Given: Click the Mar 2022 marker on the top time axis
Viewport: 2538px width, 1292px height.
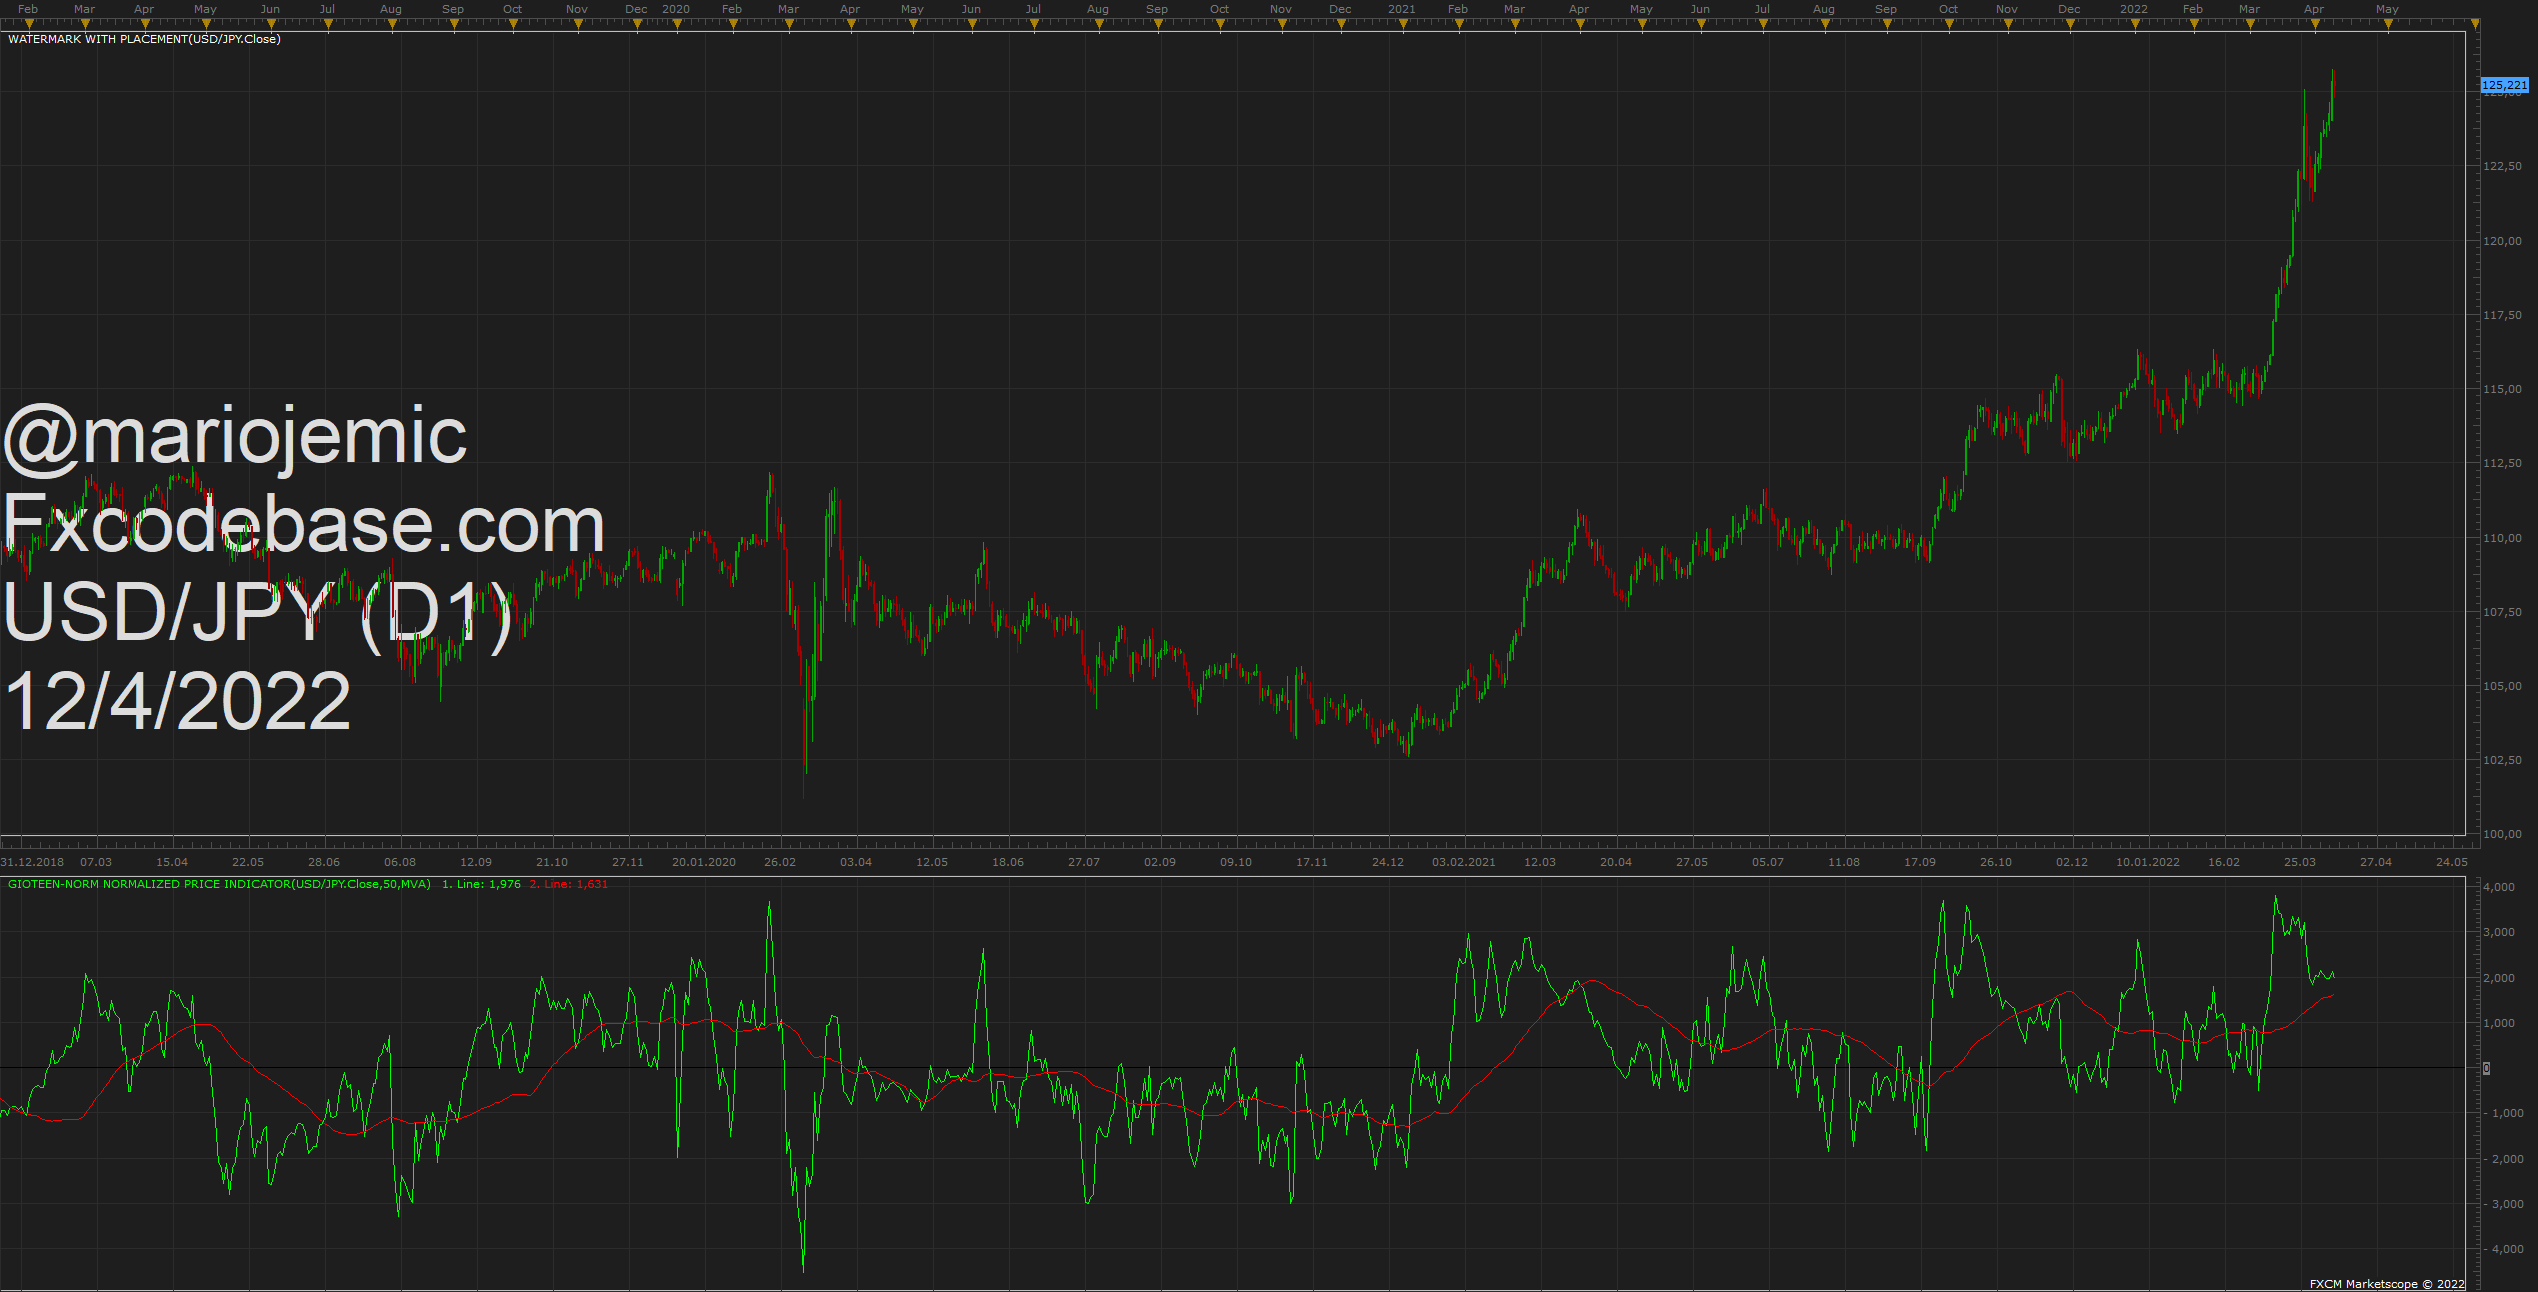Looking at the screenshot, I should pyautogui.click(x=2250, y=24).
